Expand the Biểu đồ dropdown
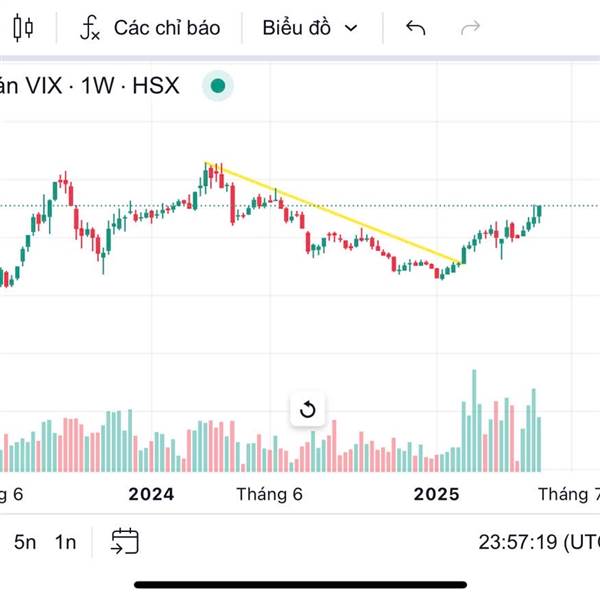 [x=310, y=28]
